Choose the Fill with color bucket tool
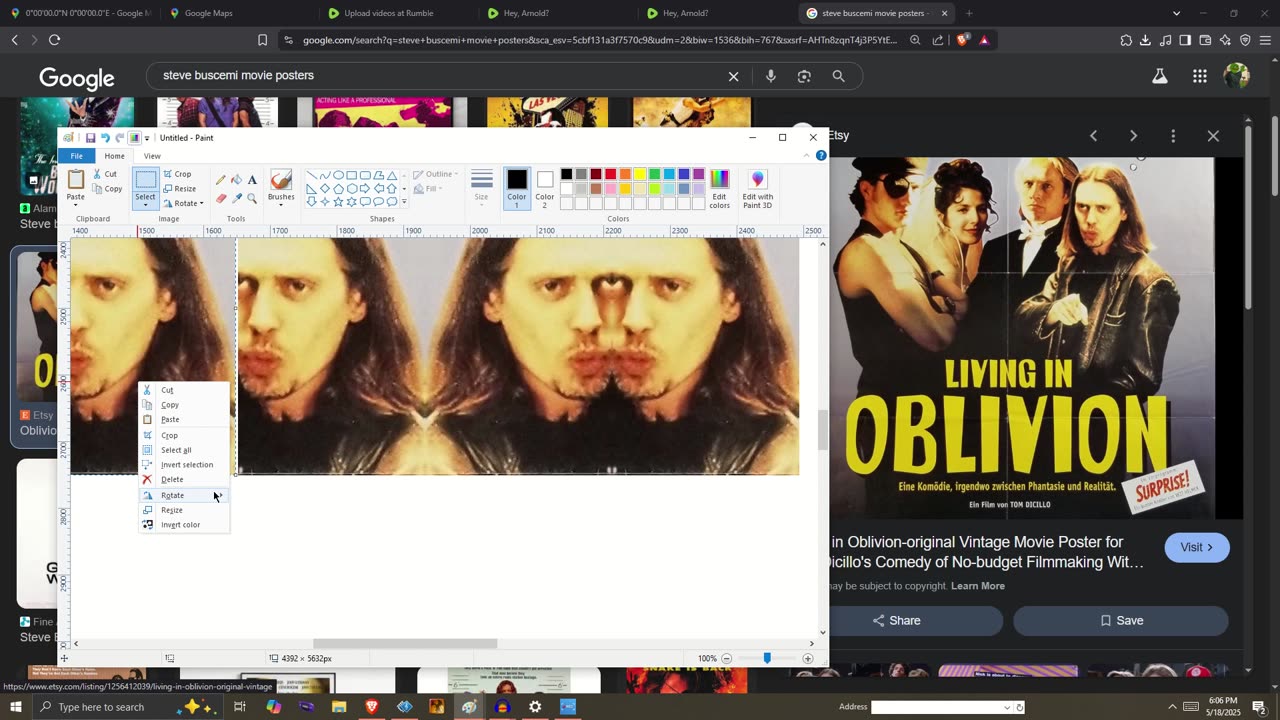This screenshot has width=1280, height=720. (236, 180)
